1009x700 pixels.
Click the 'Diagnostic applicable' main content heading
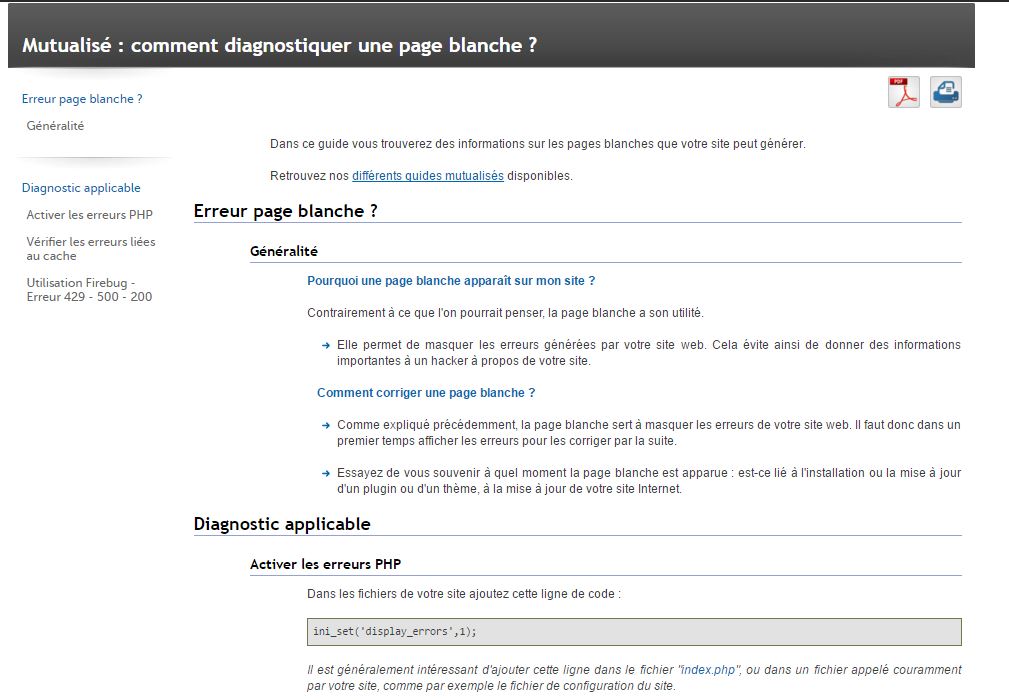click(x=282, y=524)
